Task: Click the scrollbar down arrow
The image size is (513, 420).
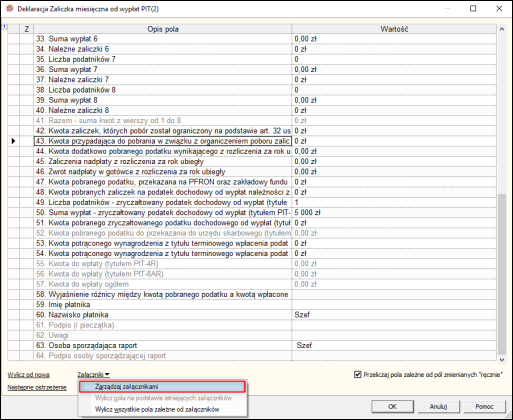Action: [502, 360]
